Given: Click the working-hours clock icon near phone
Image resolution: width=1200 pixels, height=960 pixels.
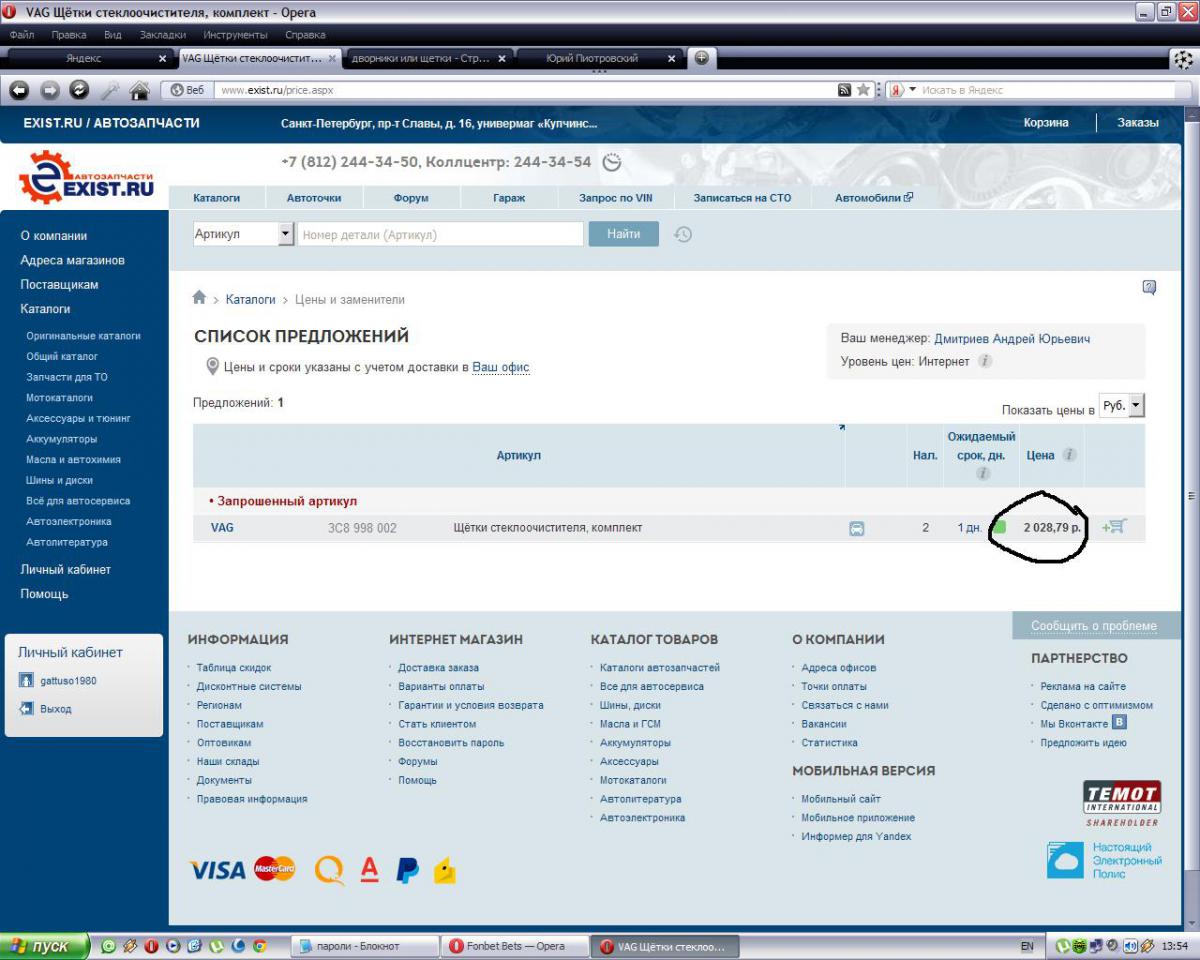Looking at the screenshot, I should point(613,162).
